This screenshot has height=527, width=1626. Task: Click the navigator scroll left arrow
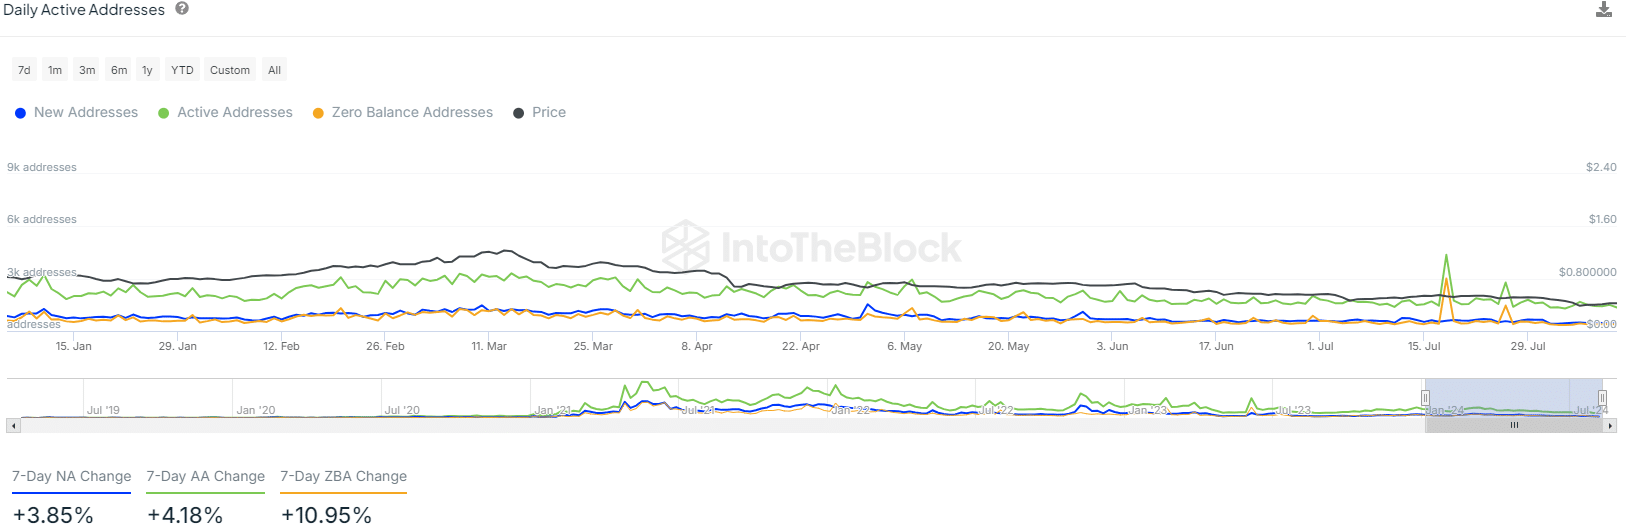pos(13,426)
